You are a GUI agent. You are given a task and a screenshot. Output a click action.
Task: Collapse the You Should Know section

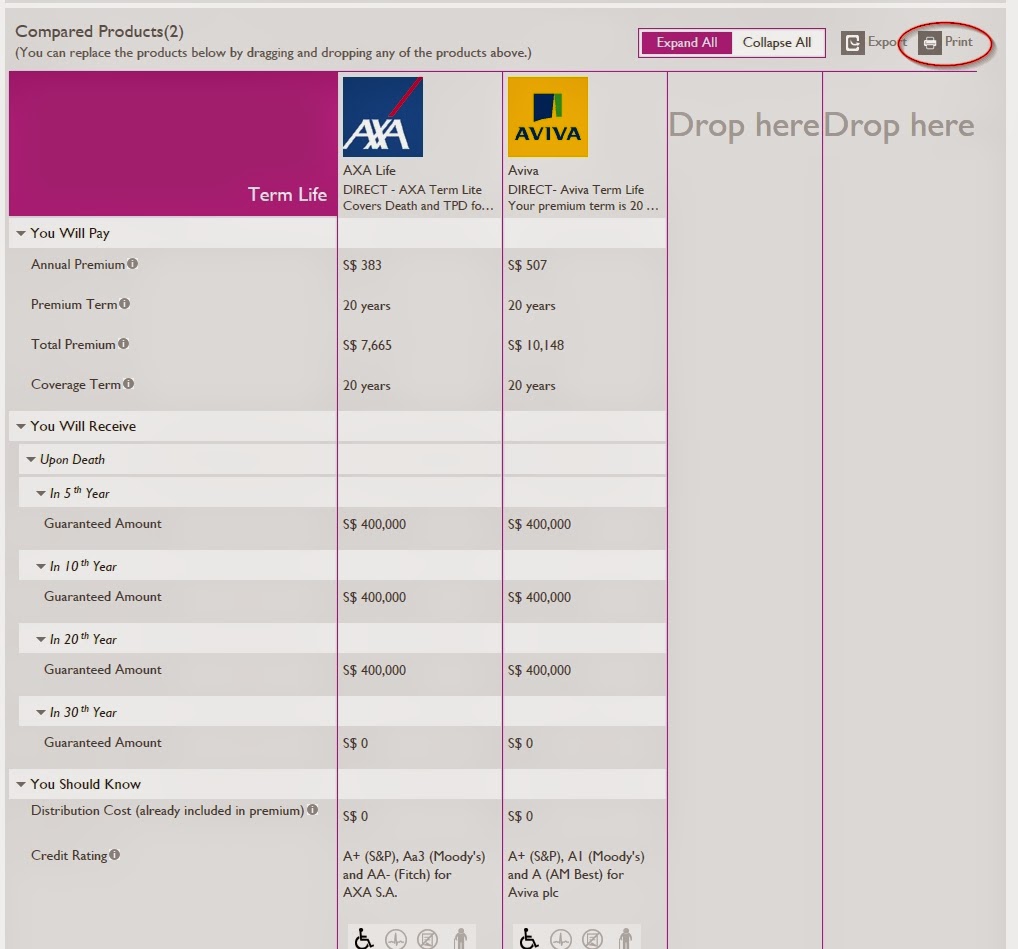pos(21,784)
